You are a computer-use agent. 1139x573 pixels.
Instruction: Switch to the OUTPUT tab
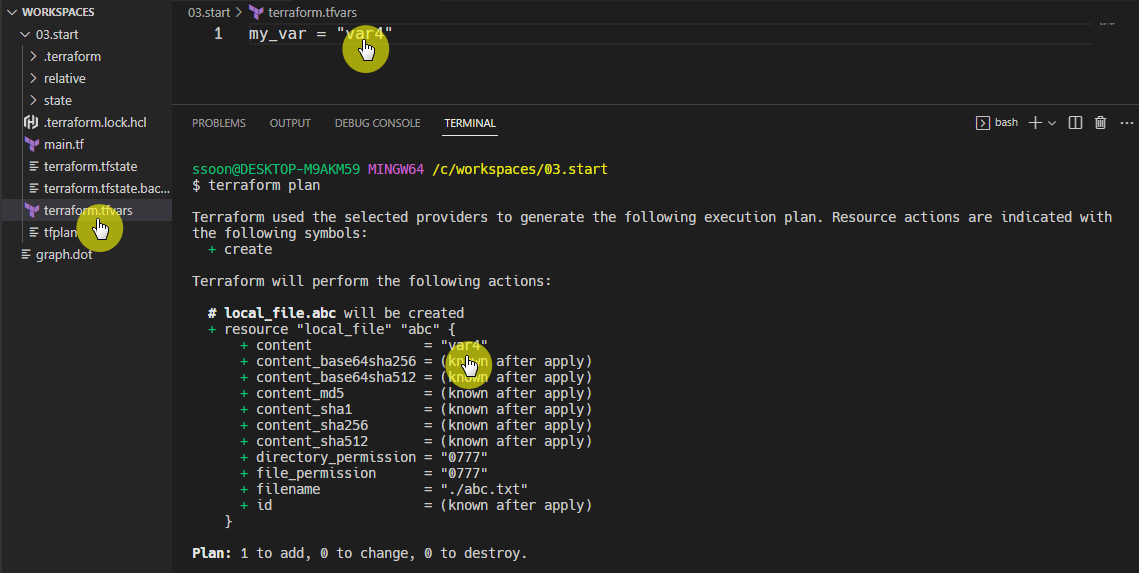click(x=290, y=123)
